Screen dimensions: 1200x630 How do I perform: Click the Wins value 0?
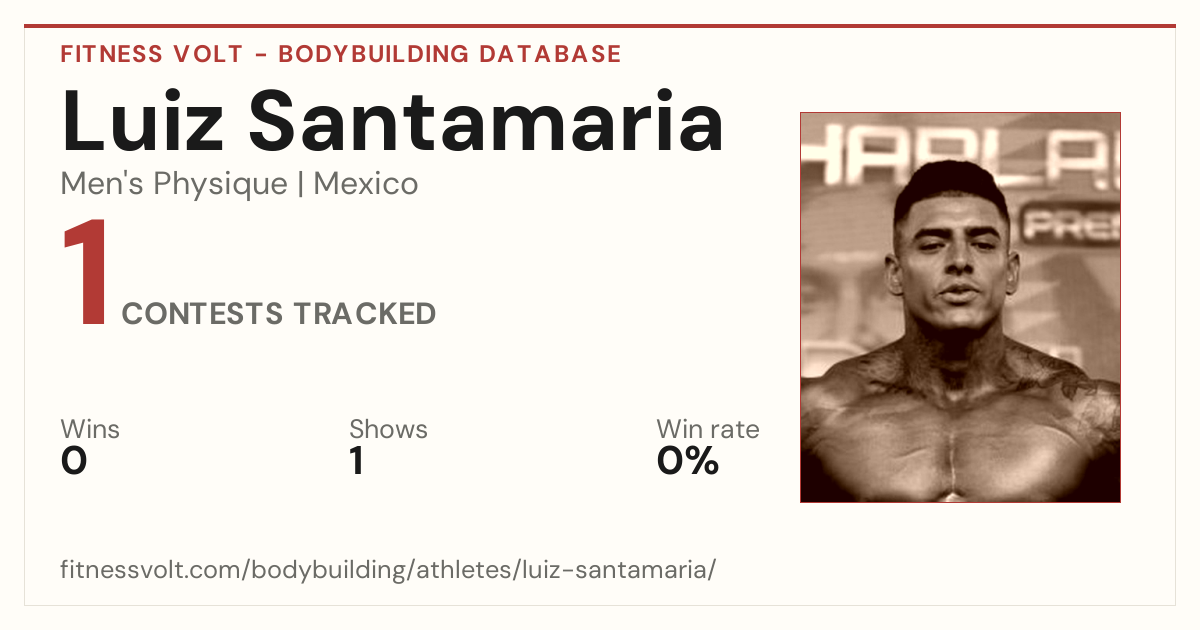coord(74,461)
